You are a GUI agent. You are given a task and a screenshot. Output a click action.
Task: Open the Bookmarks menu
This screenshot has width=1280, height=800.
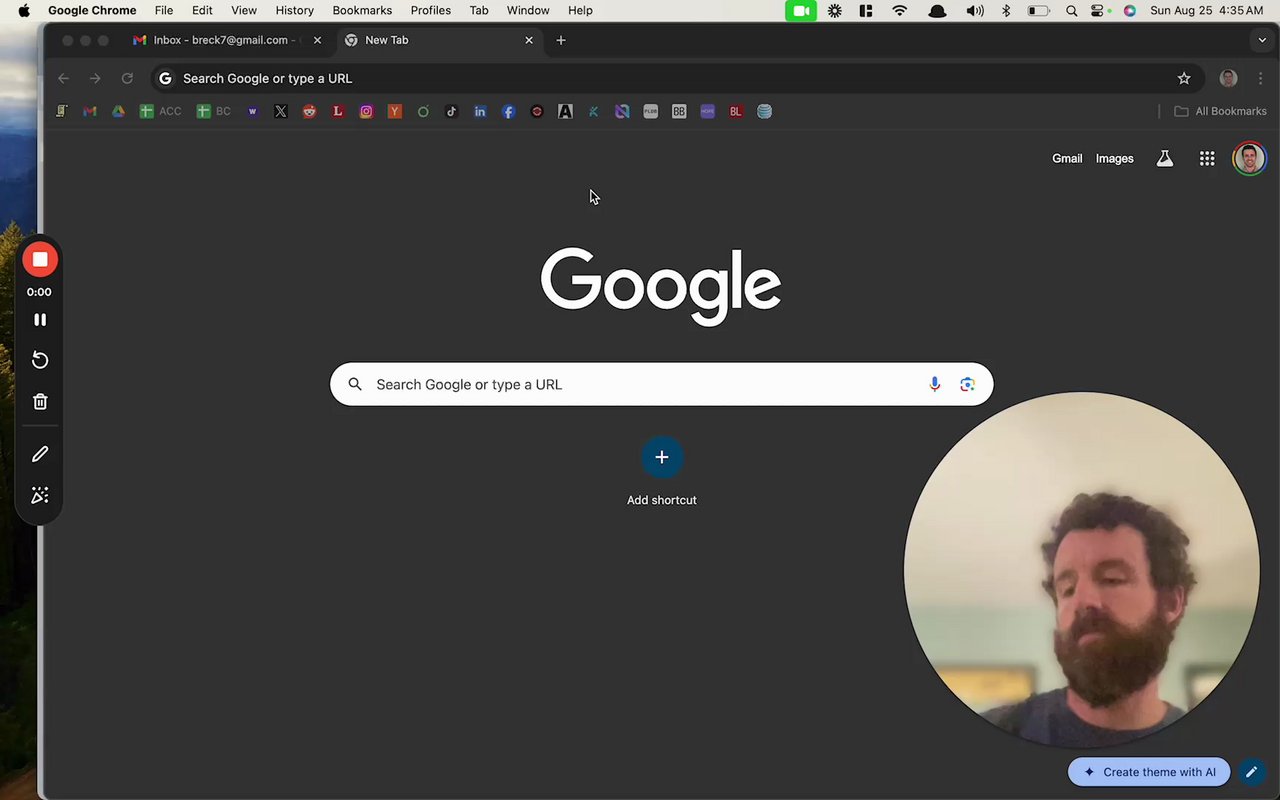click(362, 10)
